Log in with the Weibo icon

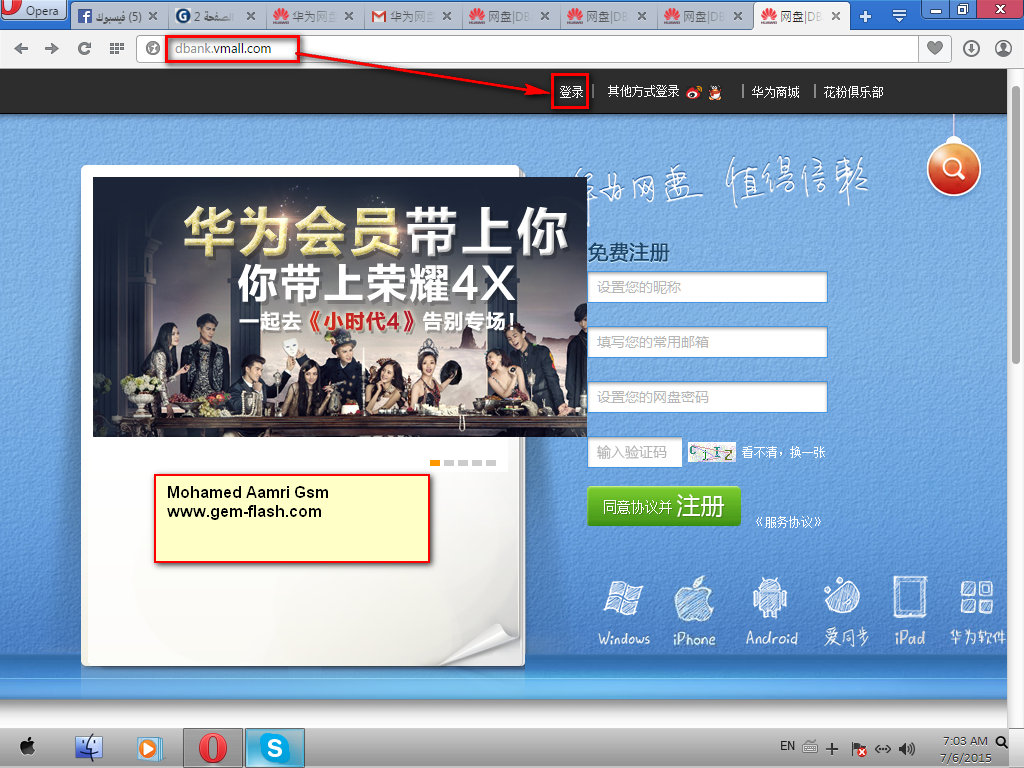[694, 93]
